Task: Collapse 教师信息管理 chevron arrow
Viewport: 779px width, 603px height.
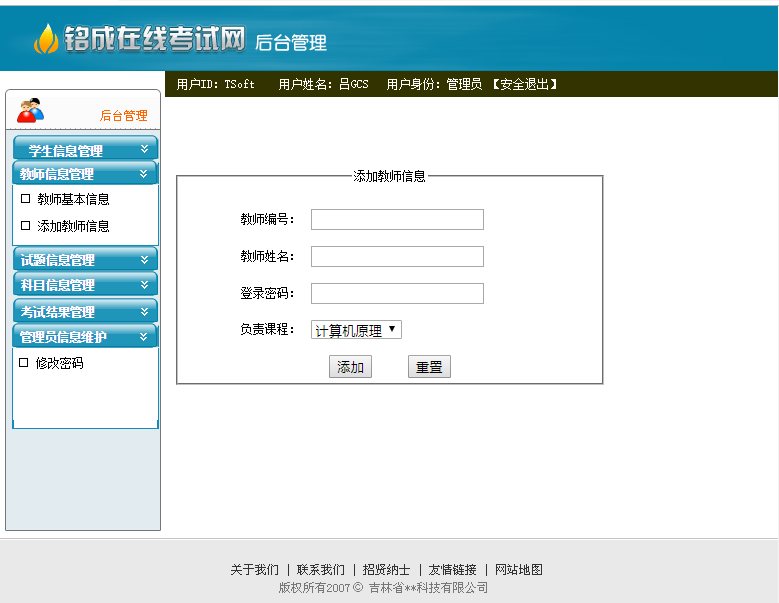Action: 144,173
